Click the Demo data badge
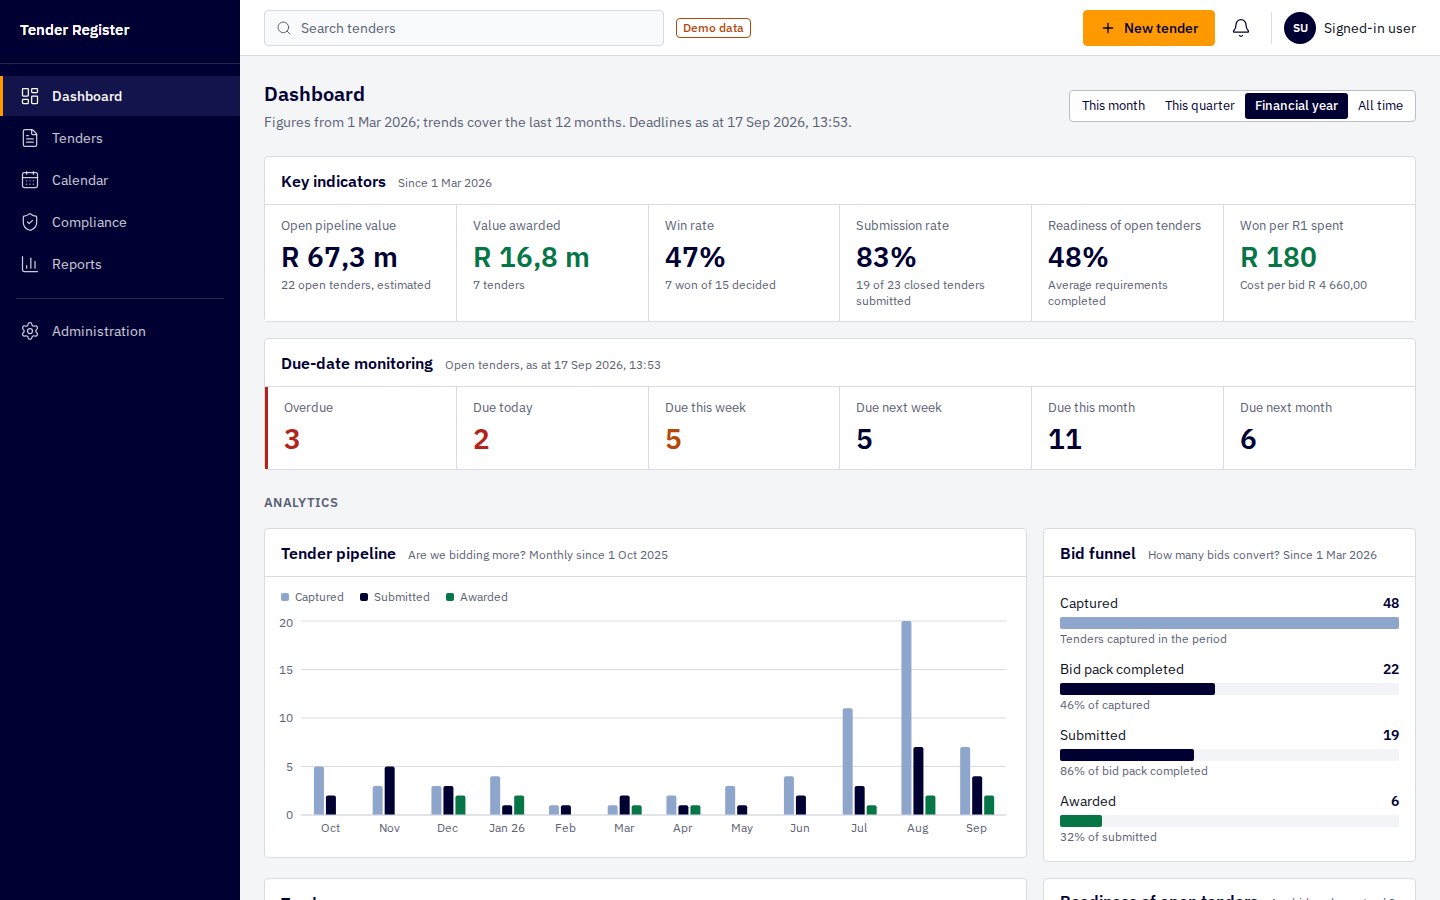 coord(713,28)
